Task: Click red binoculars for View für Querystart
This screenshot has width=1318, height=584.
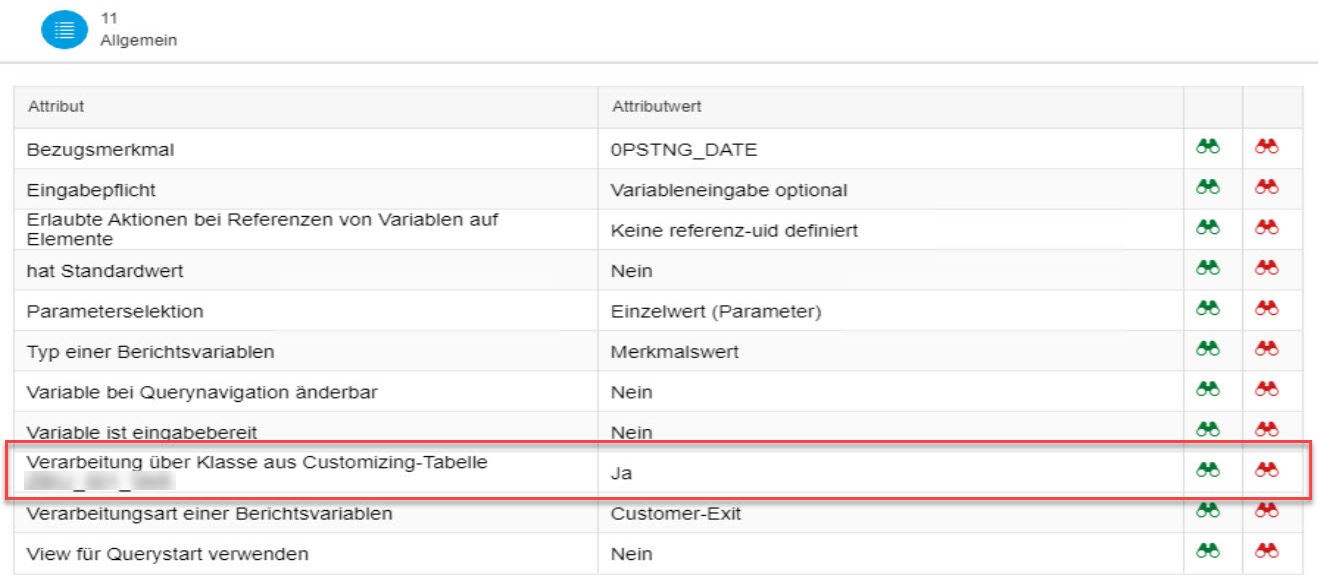Action: [1268, 551]
